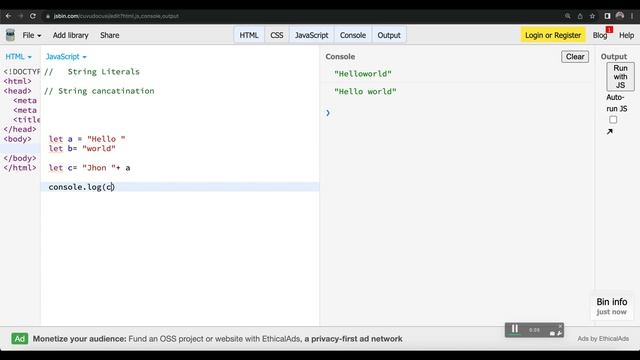The image size is (640, 360).
Task: Open the Add library menu
Action: (71, 35)
